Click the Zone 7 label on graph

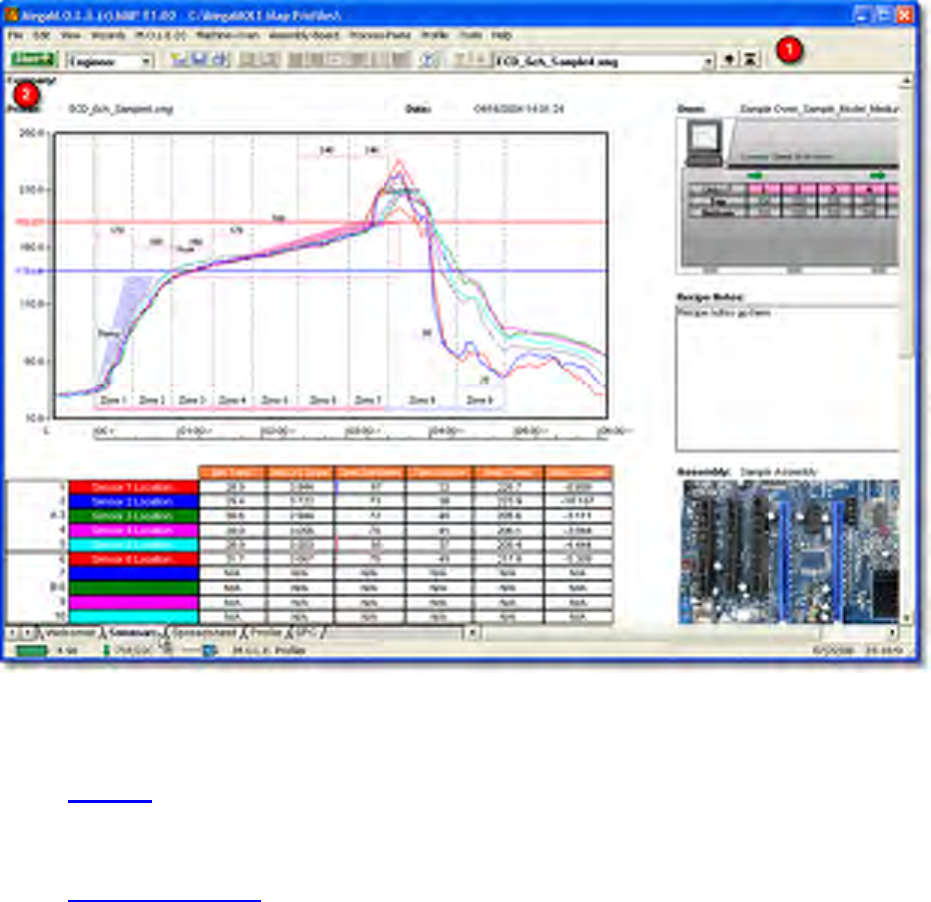click(x=368, y=400)
